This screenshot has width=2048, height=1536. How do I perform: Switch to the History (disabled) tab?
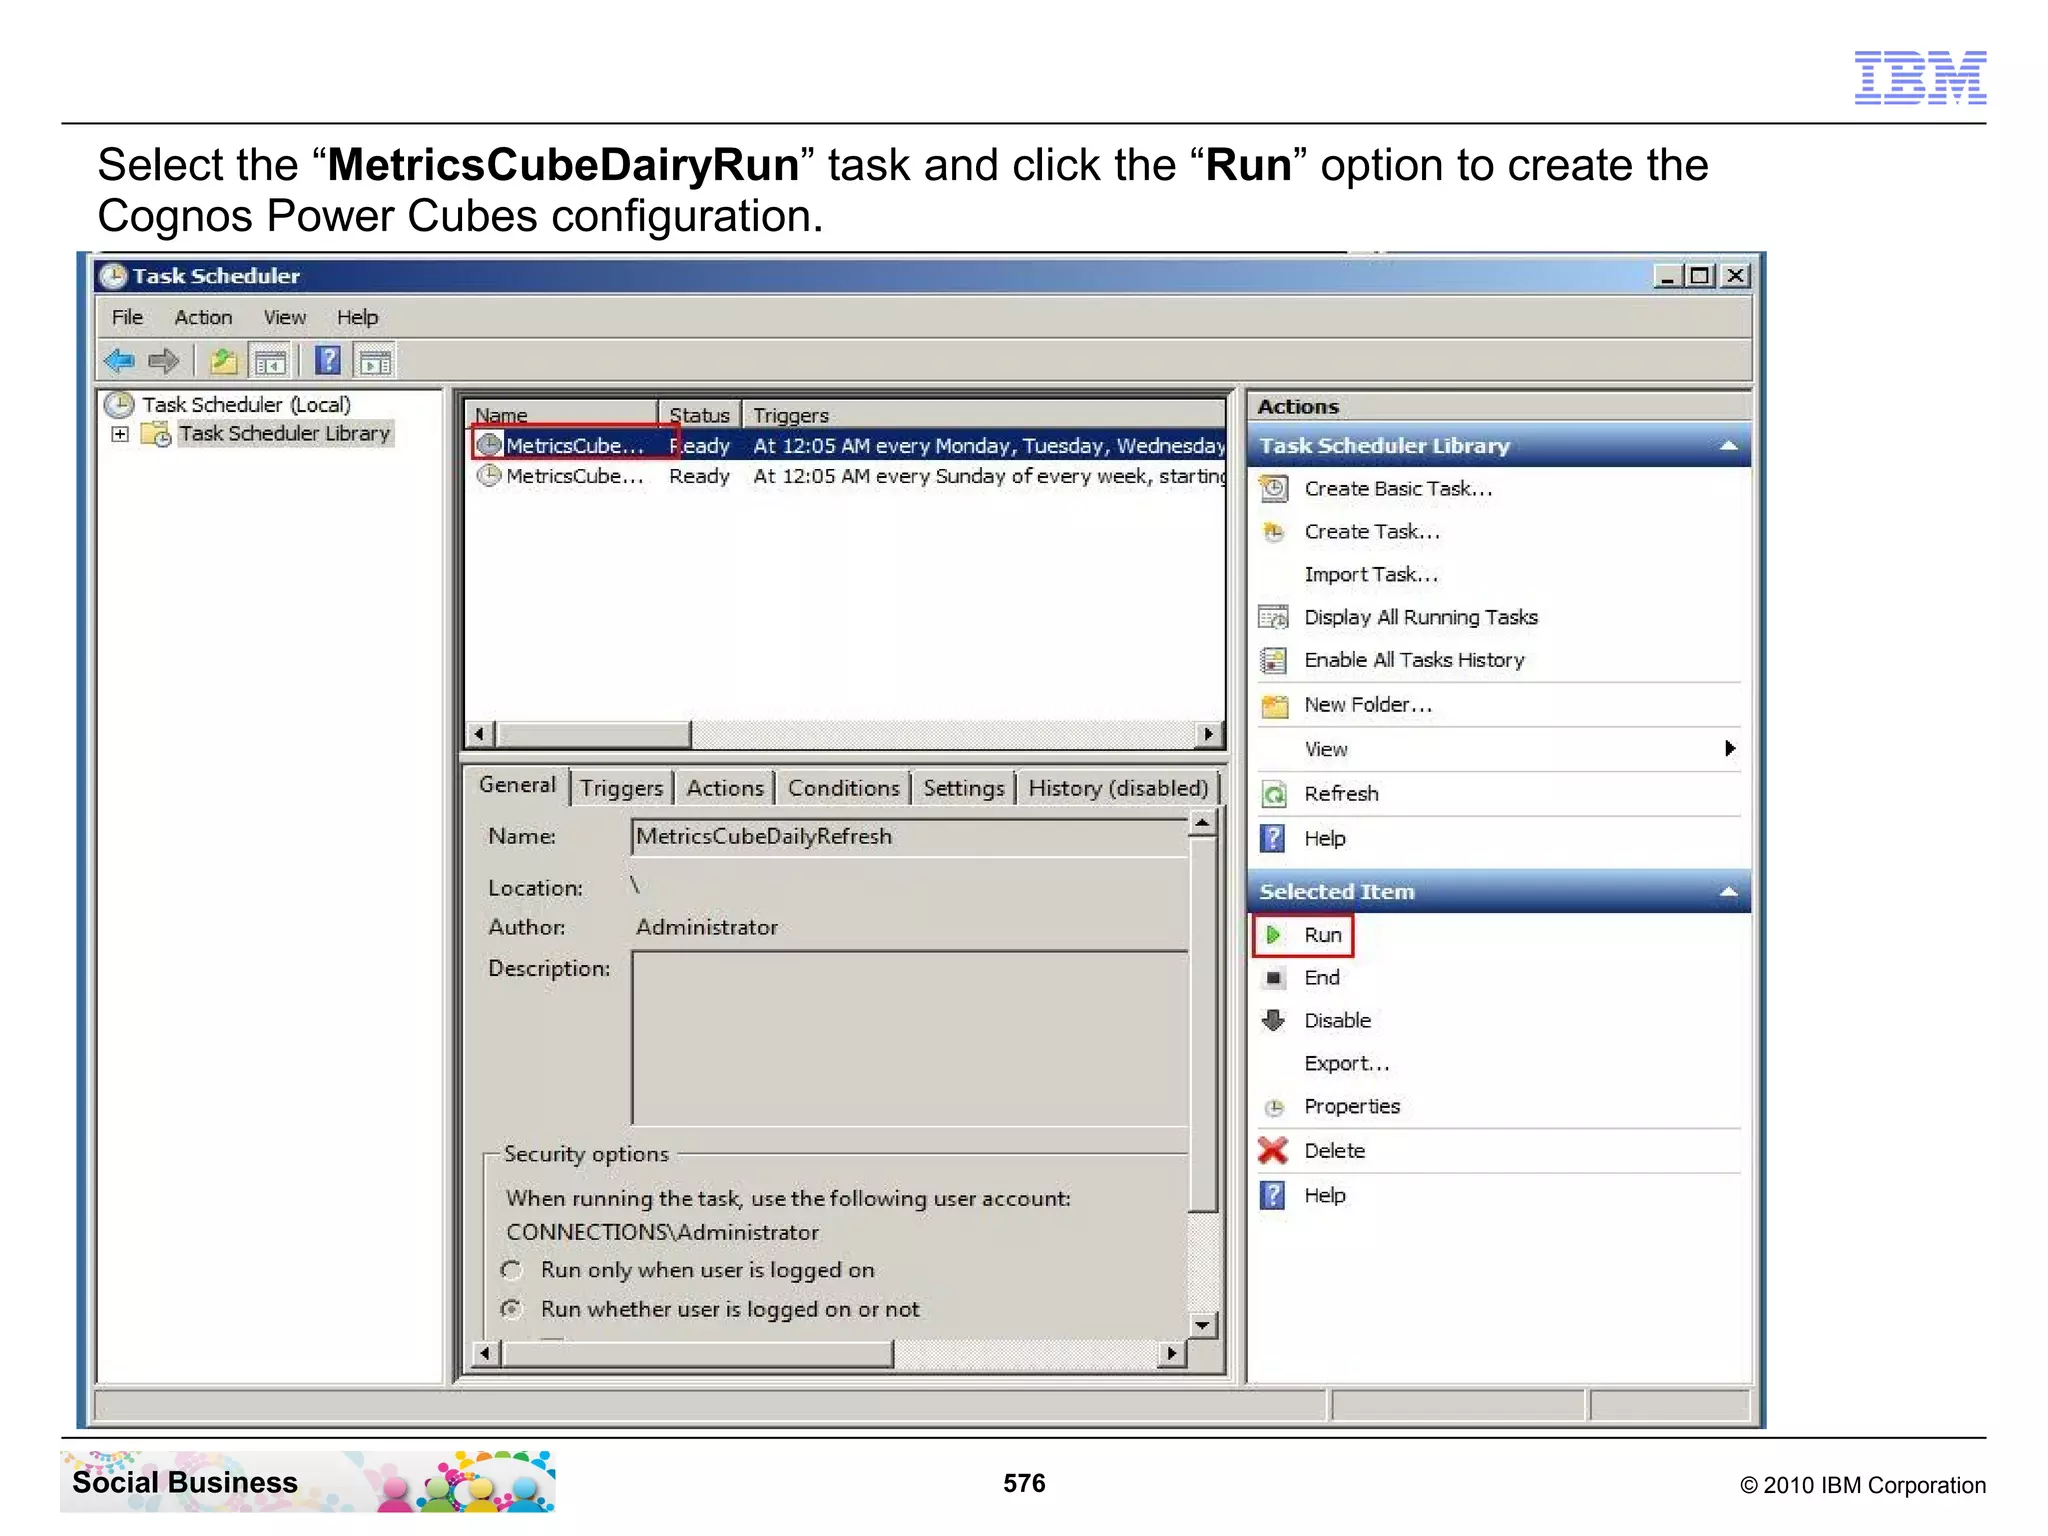point(1118,788)
